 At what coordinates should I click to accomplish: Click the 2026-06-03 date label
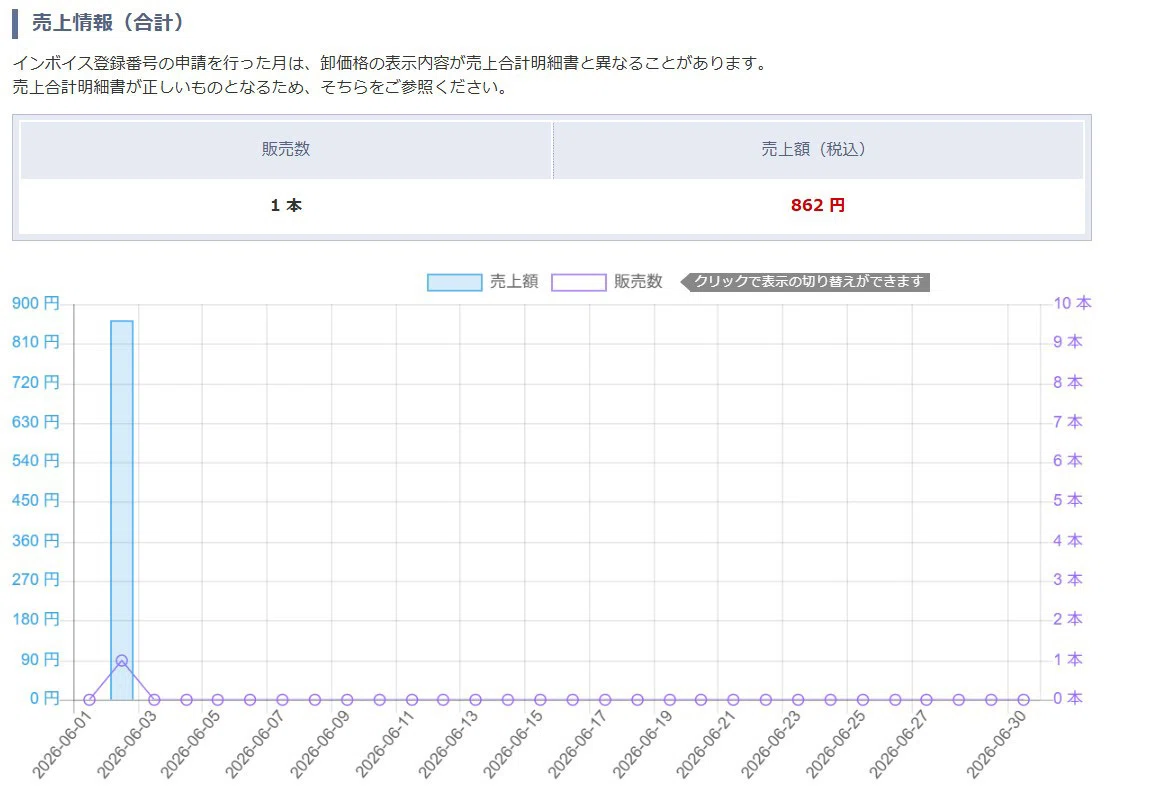click(126, 744)
